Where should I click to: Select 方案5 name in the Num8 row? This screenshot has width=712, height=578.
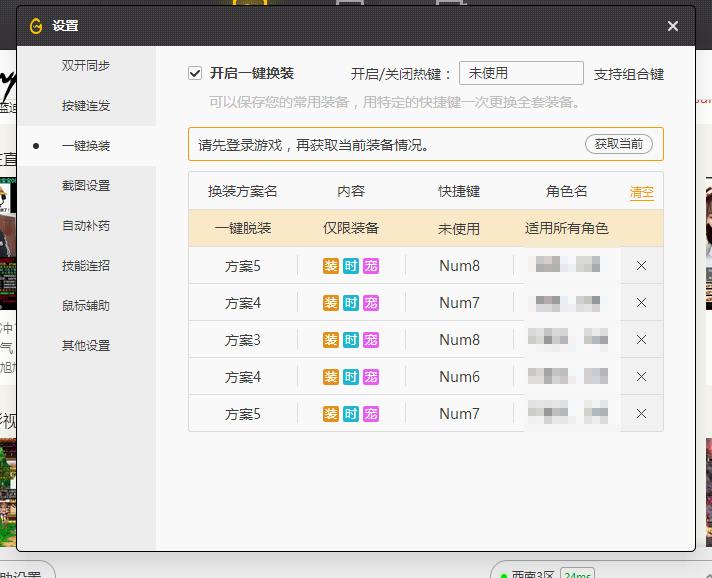click(243, 266)
